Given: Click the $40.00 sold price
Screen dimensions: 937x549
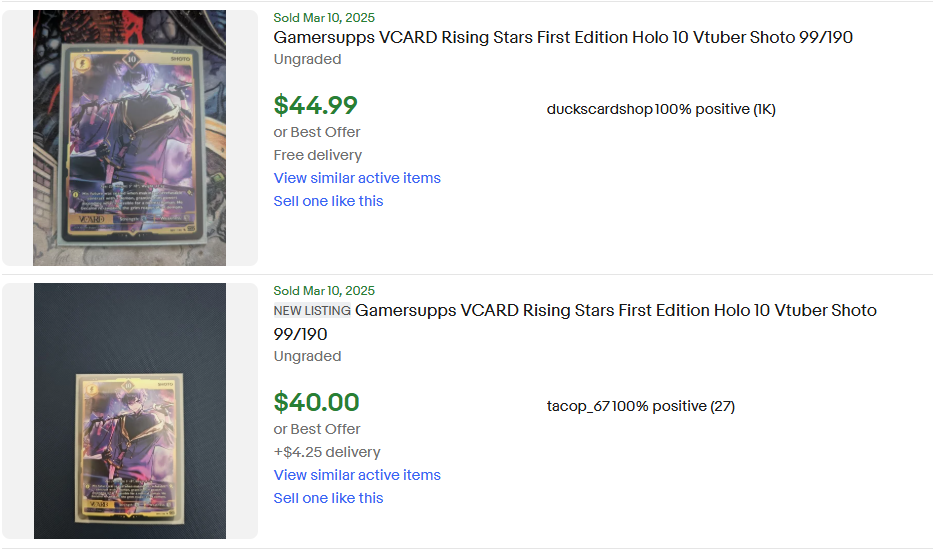Looking at the screenshot, I should [316, 402].
